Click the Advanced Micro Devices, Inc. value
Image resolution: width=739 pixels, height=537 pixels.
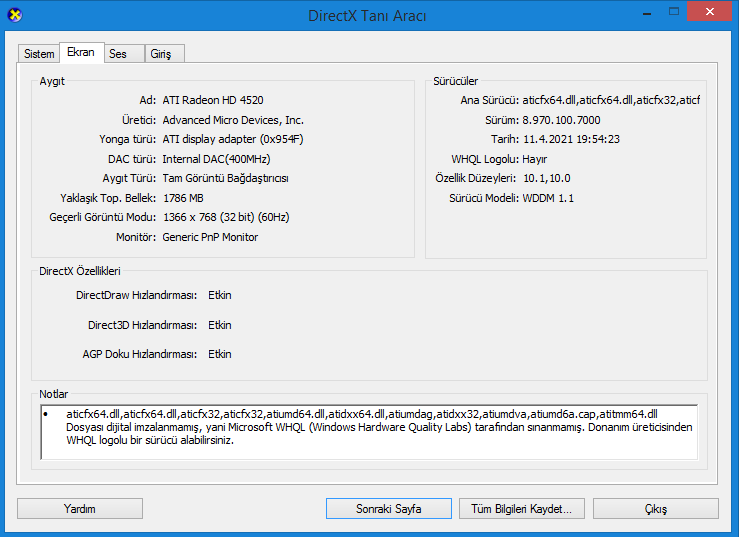tap(233, 120)
